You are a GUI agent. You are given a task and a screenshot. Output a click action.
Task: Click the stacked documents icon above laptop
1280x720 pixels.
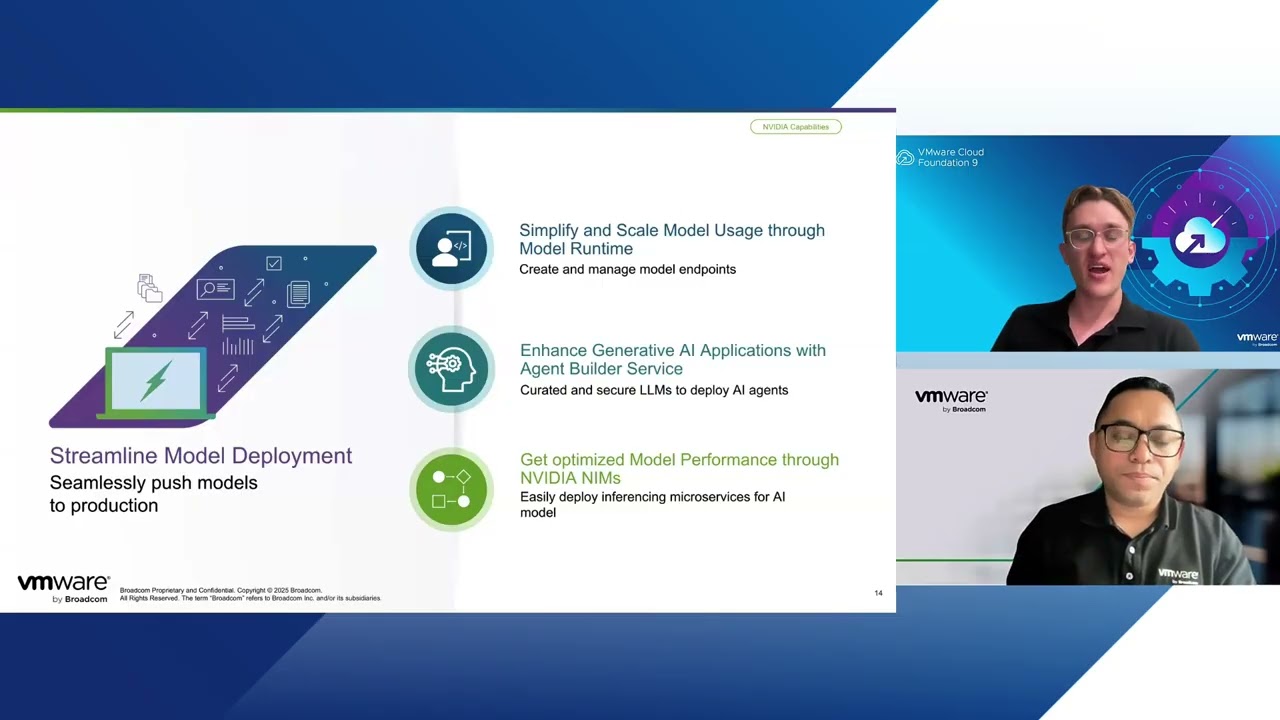pos(149,288)
